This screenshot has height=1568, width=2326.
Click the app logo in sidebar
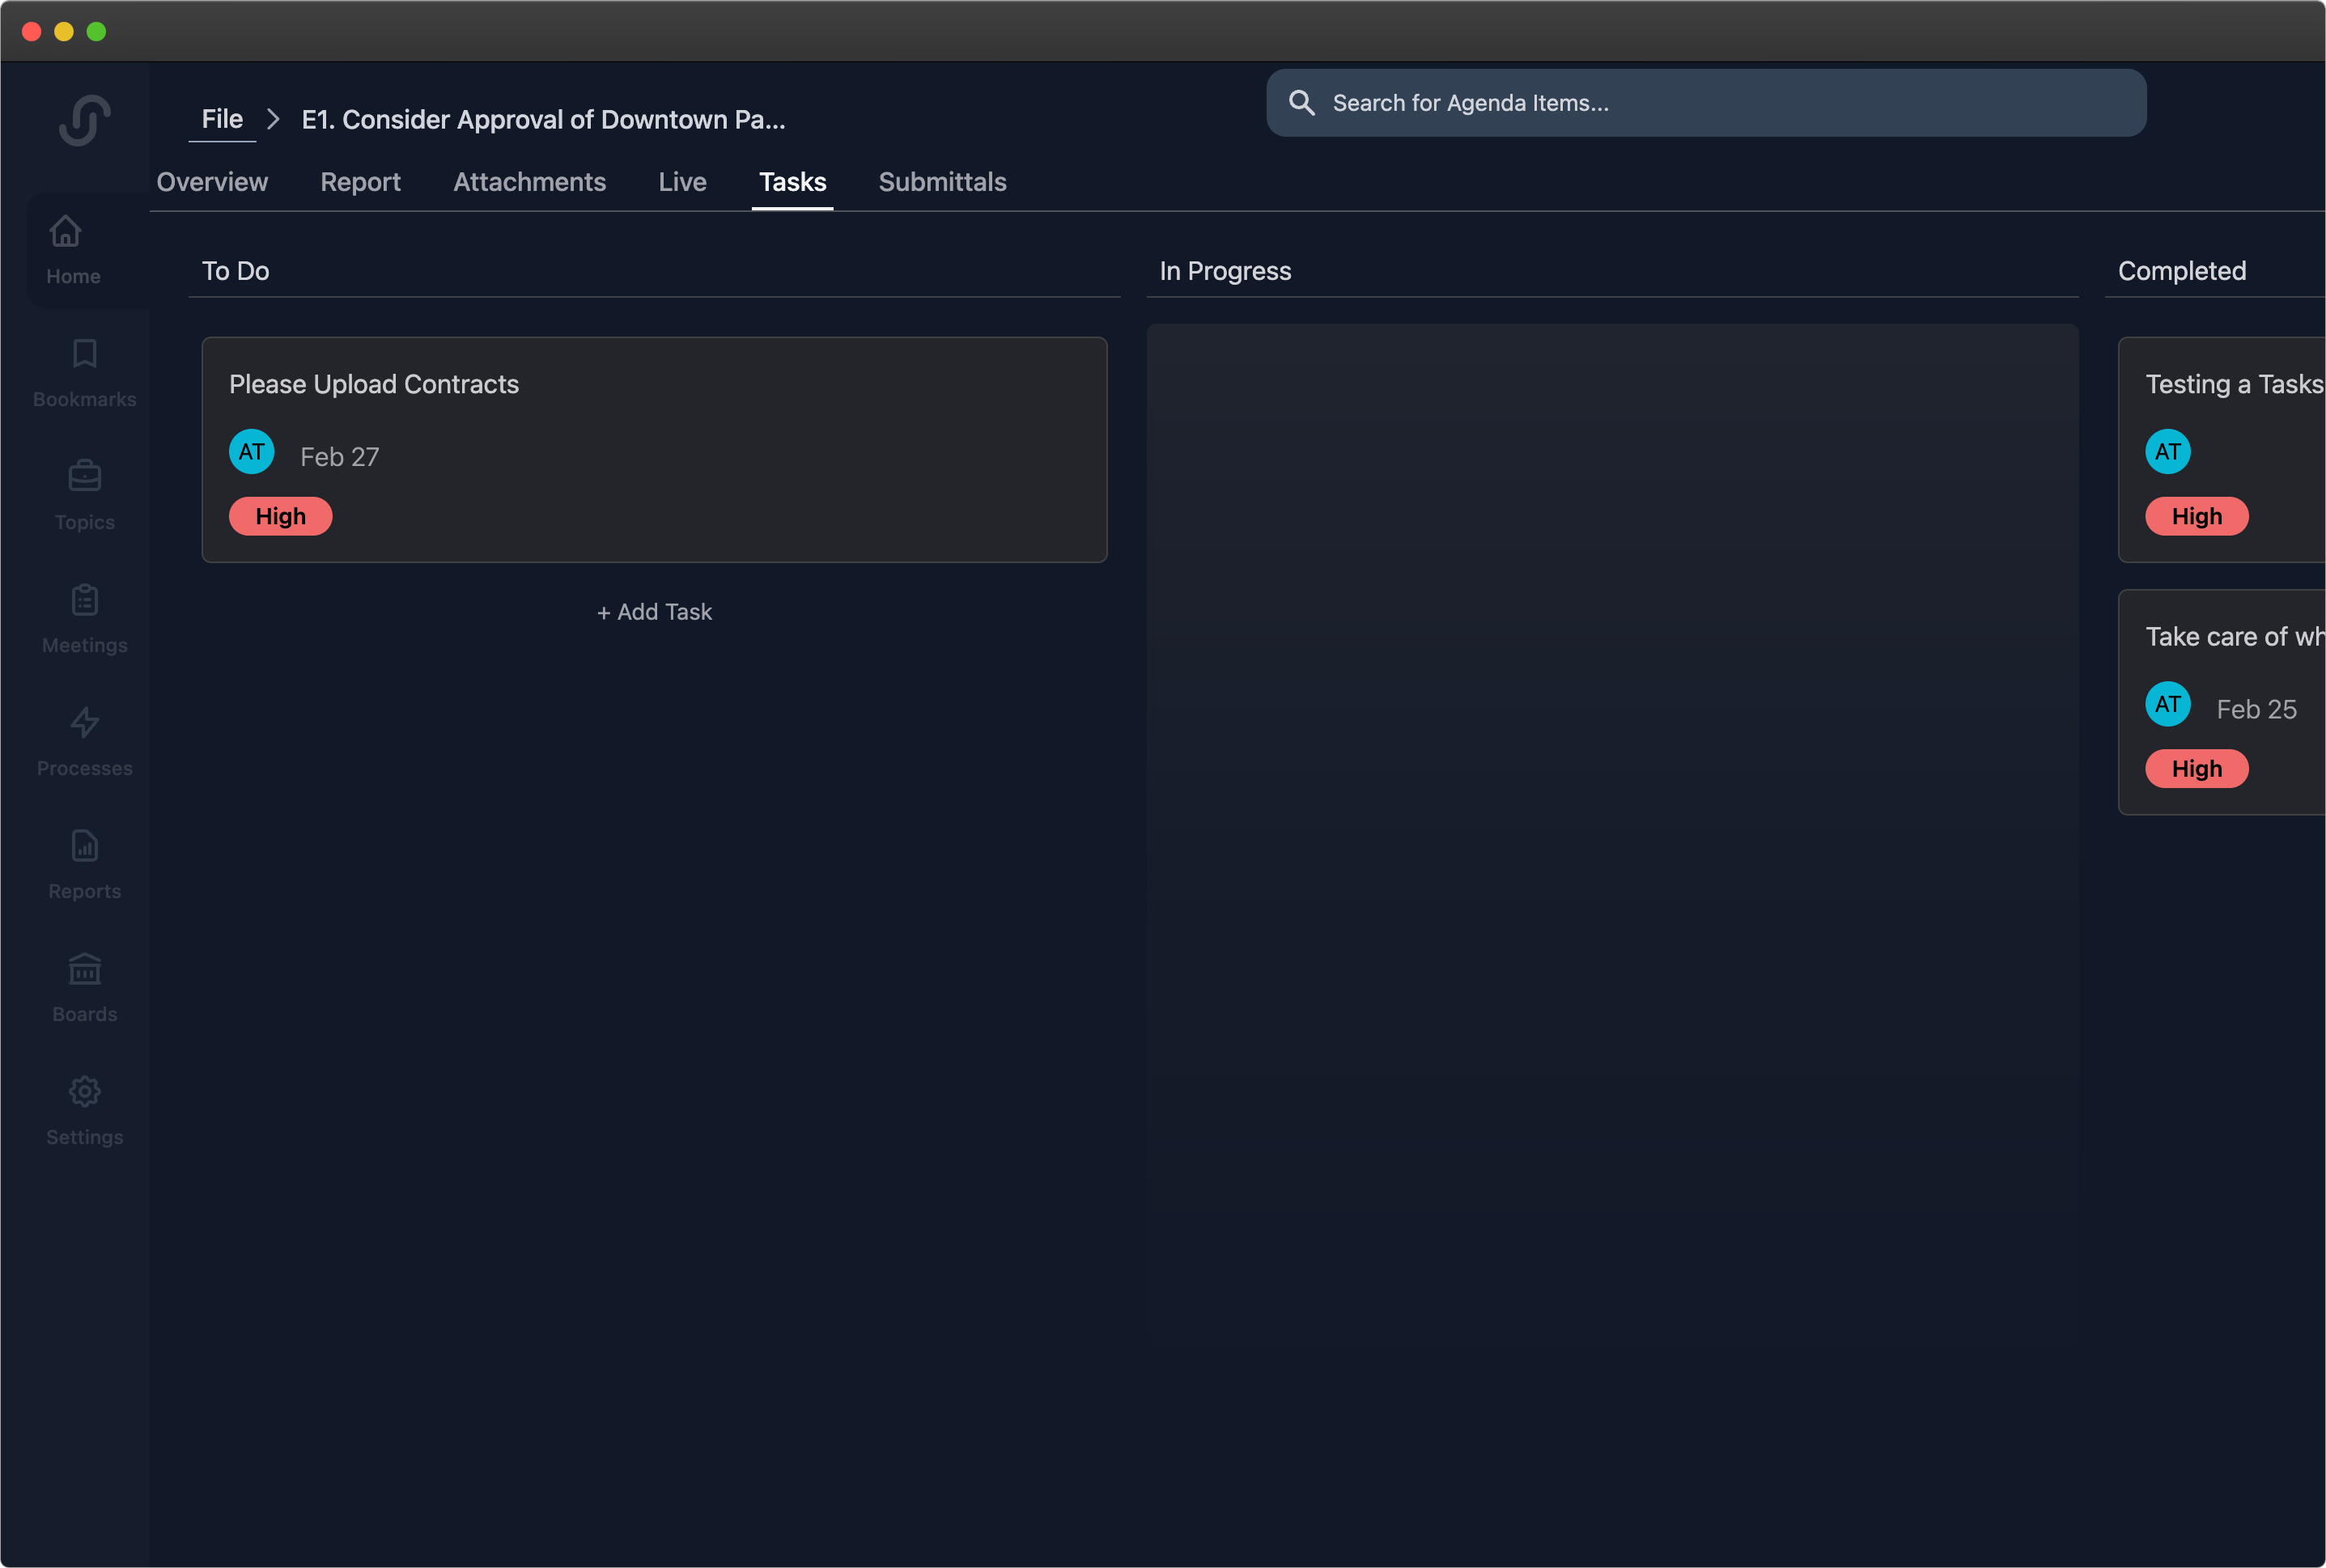[84, 120]
